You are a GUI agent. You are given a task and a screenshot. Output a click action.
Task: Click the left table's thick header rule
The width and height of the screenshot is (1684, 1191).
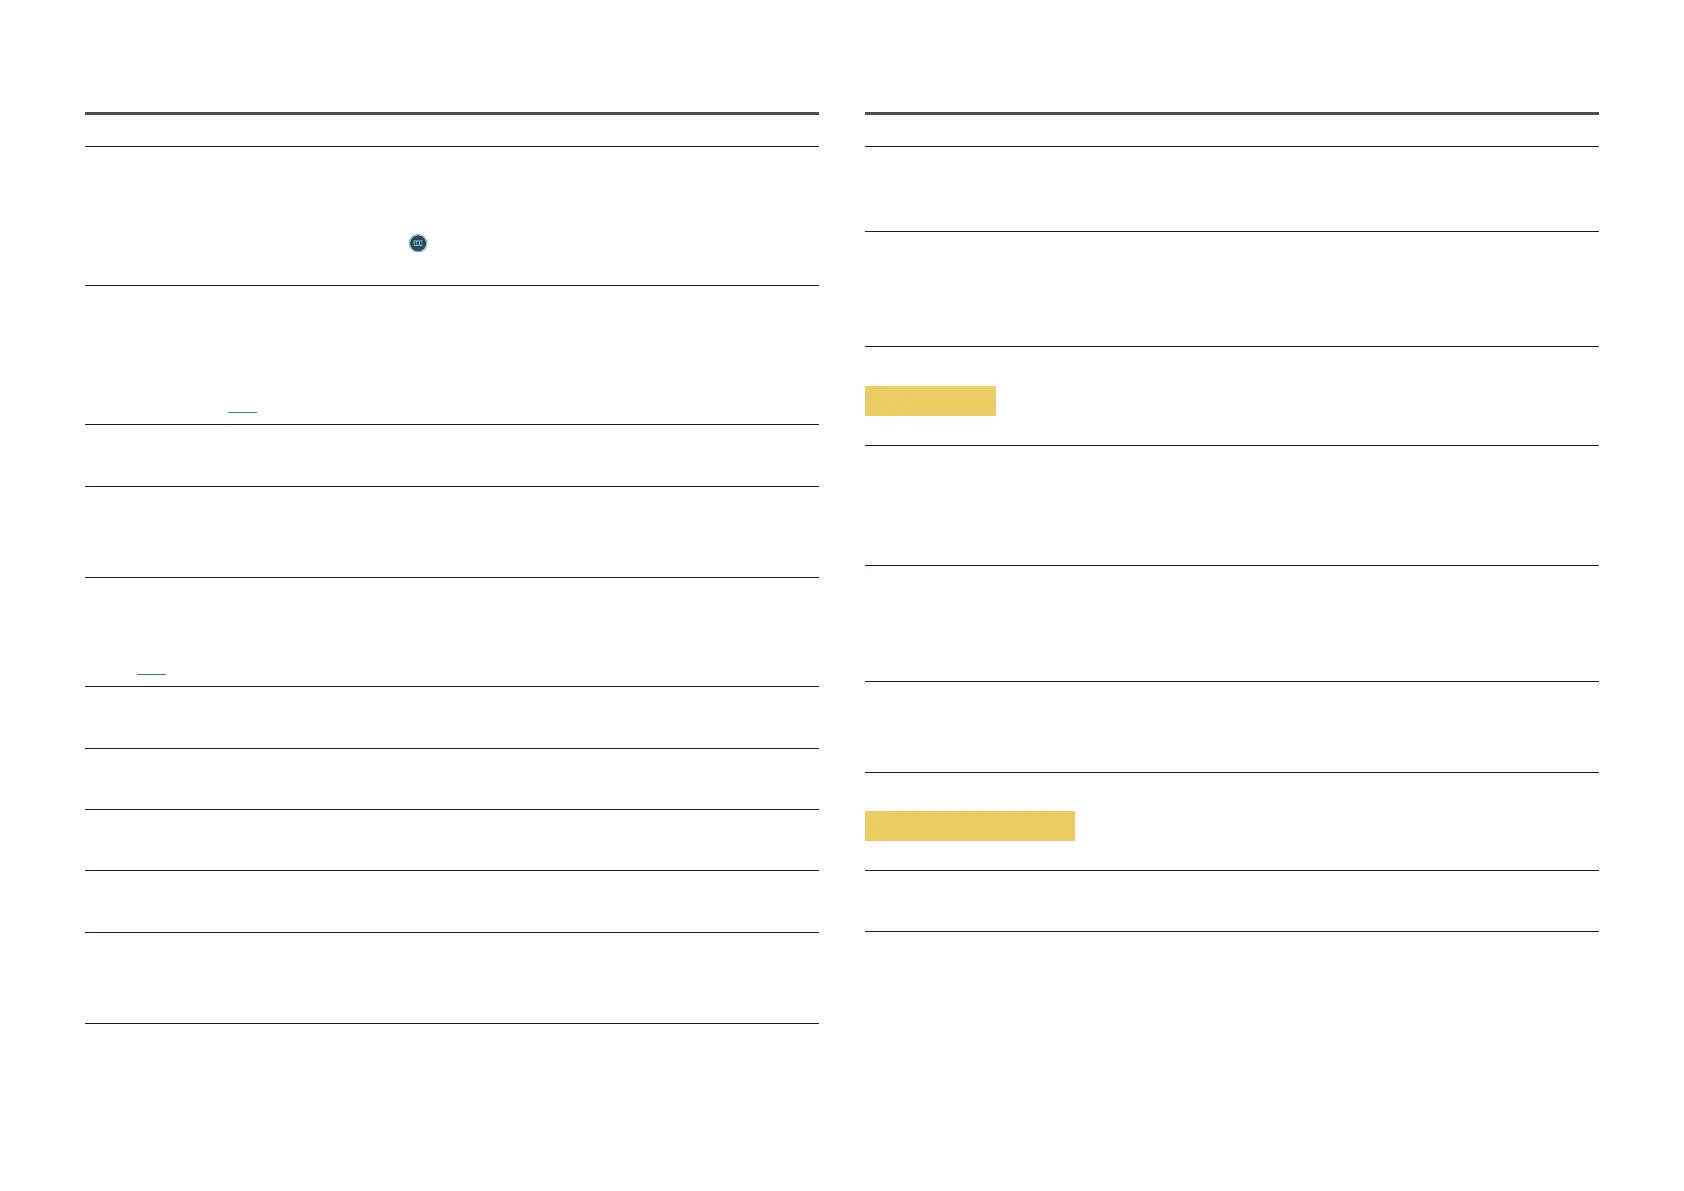pos(451,114)
